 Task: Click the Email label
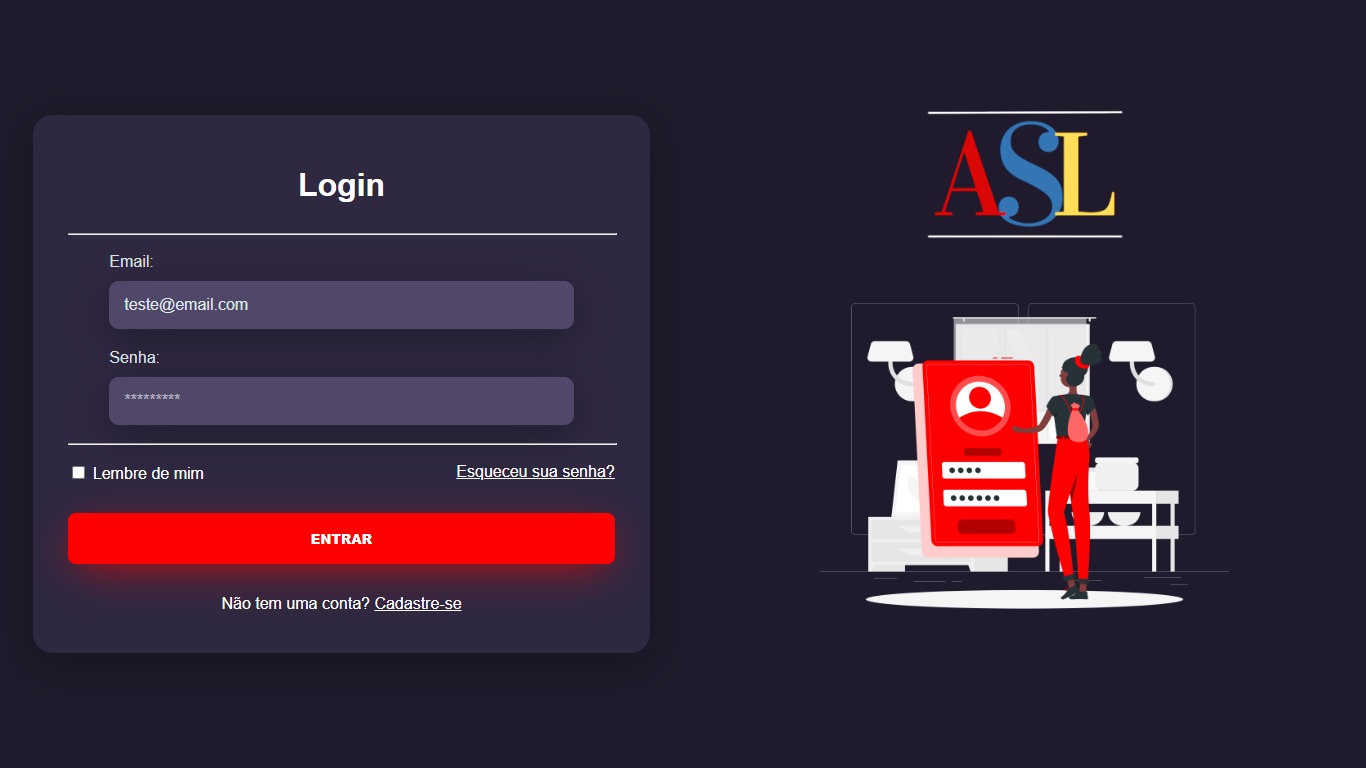coord(131,261)
